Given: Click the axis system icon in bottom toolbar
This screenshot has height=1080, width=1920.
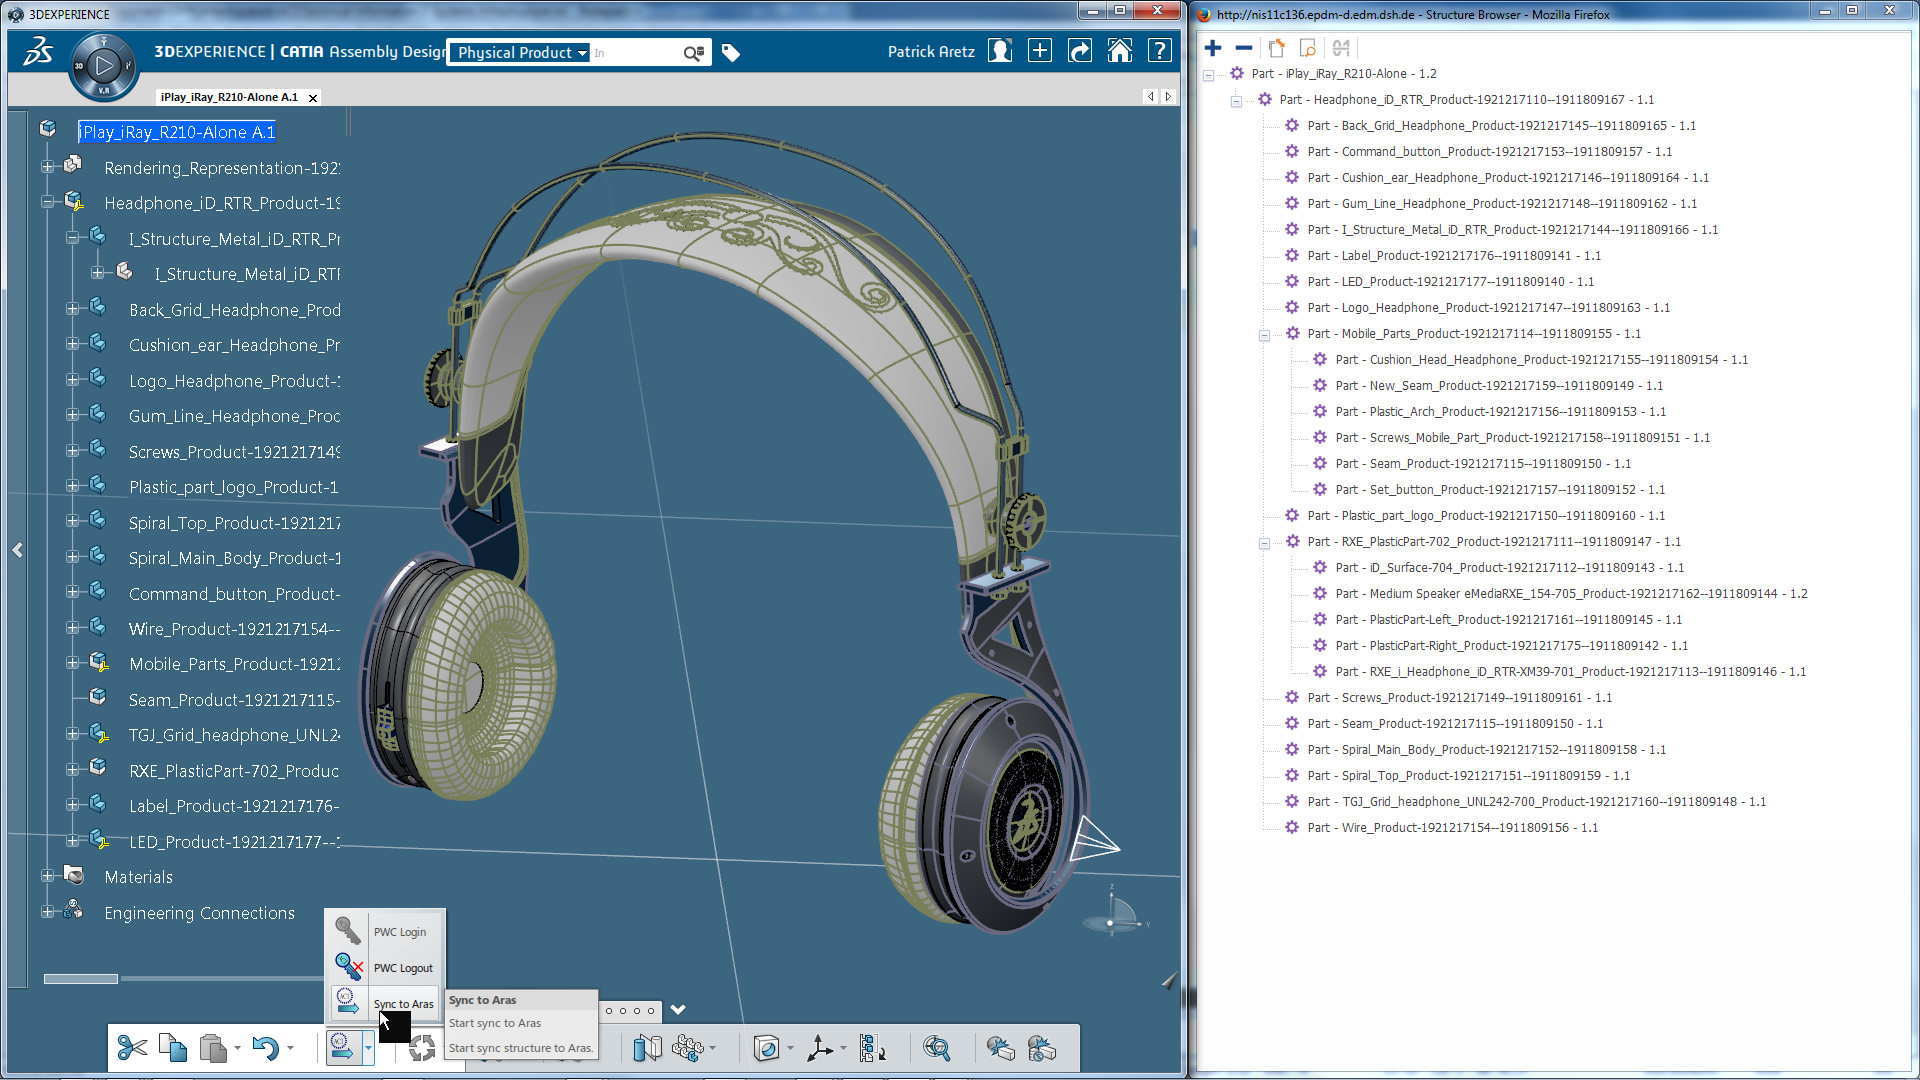Looking at the screenshot, I should [819, 1047].
